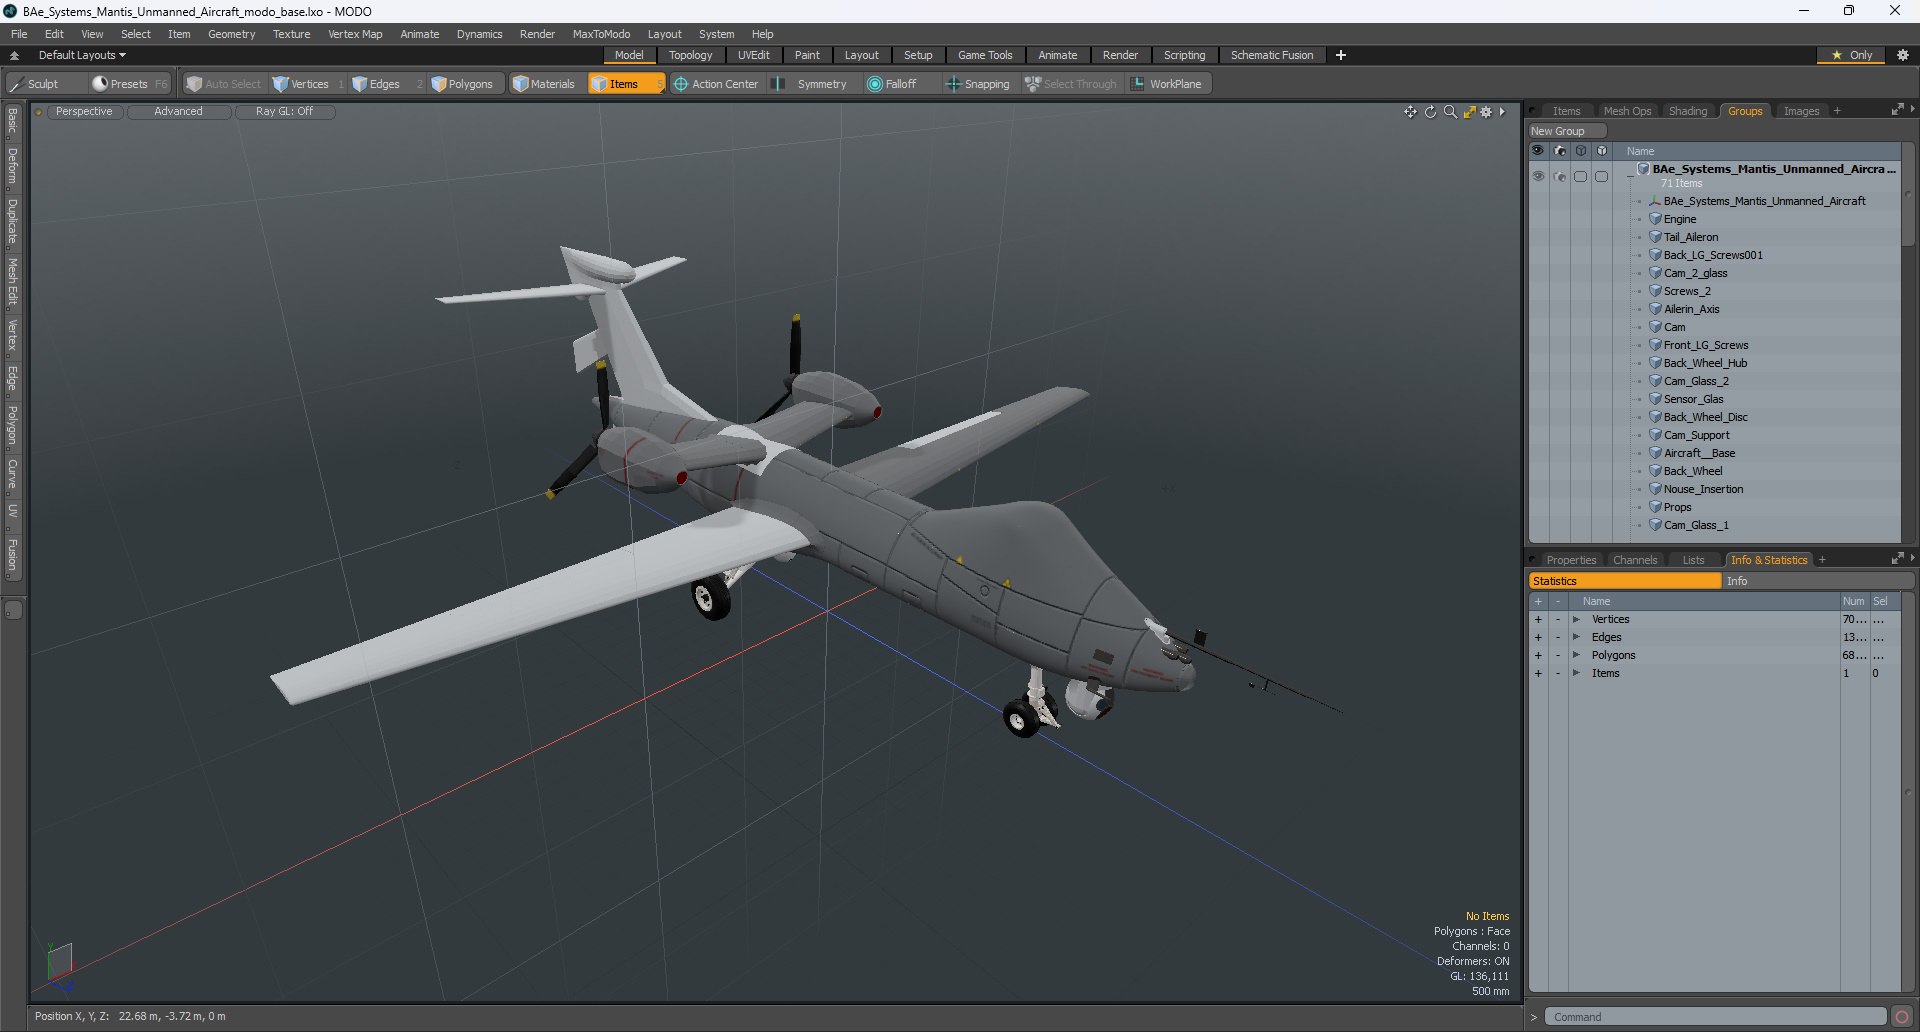
Task: Toggle Ray GL Off setting
Action: point(284,112)
